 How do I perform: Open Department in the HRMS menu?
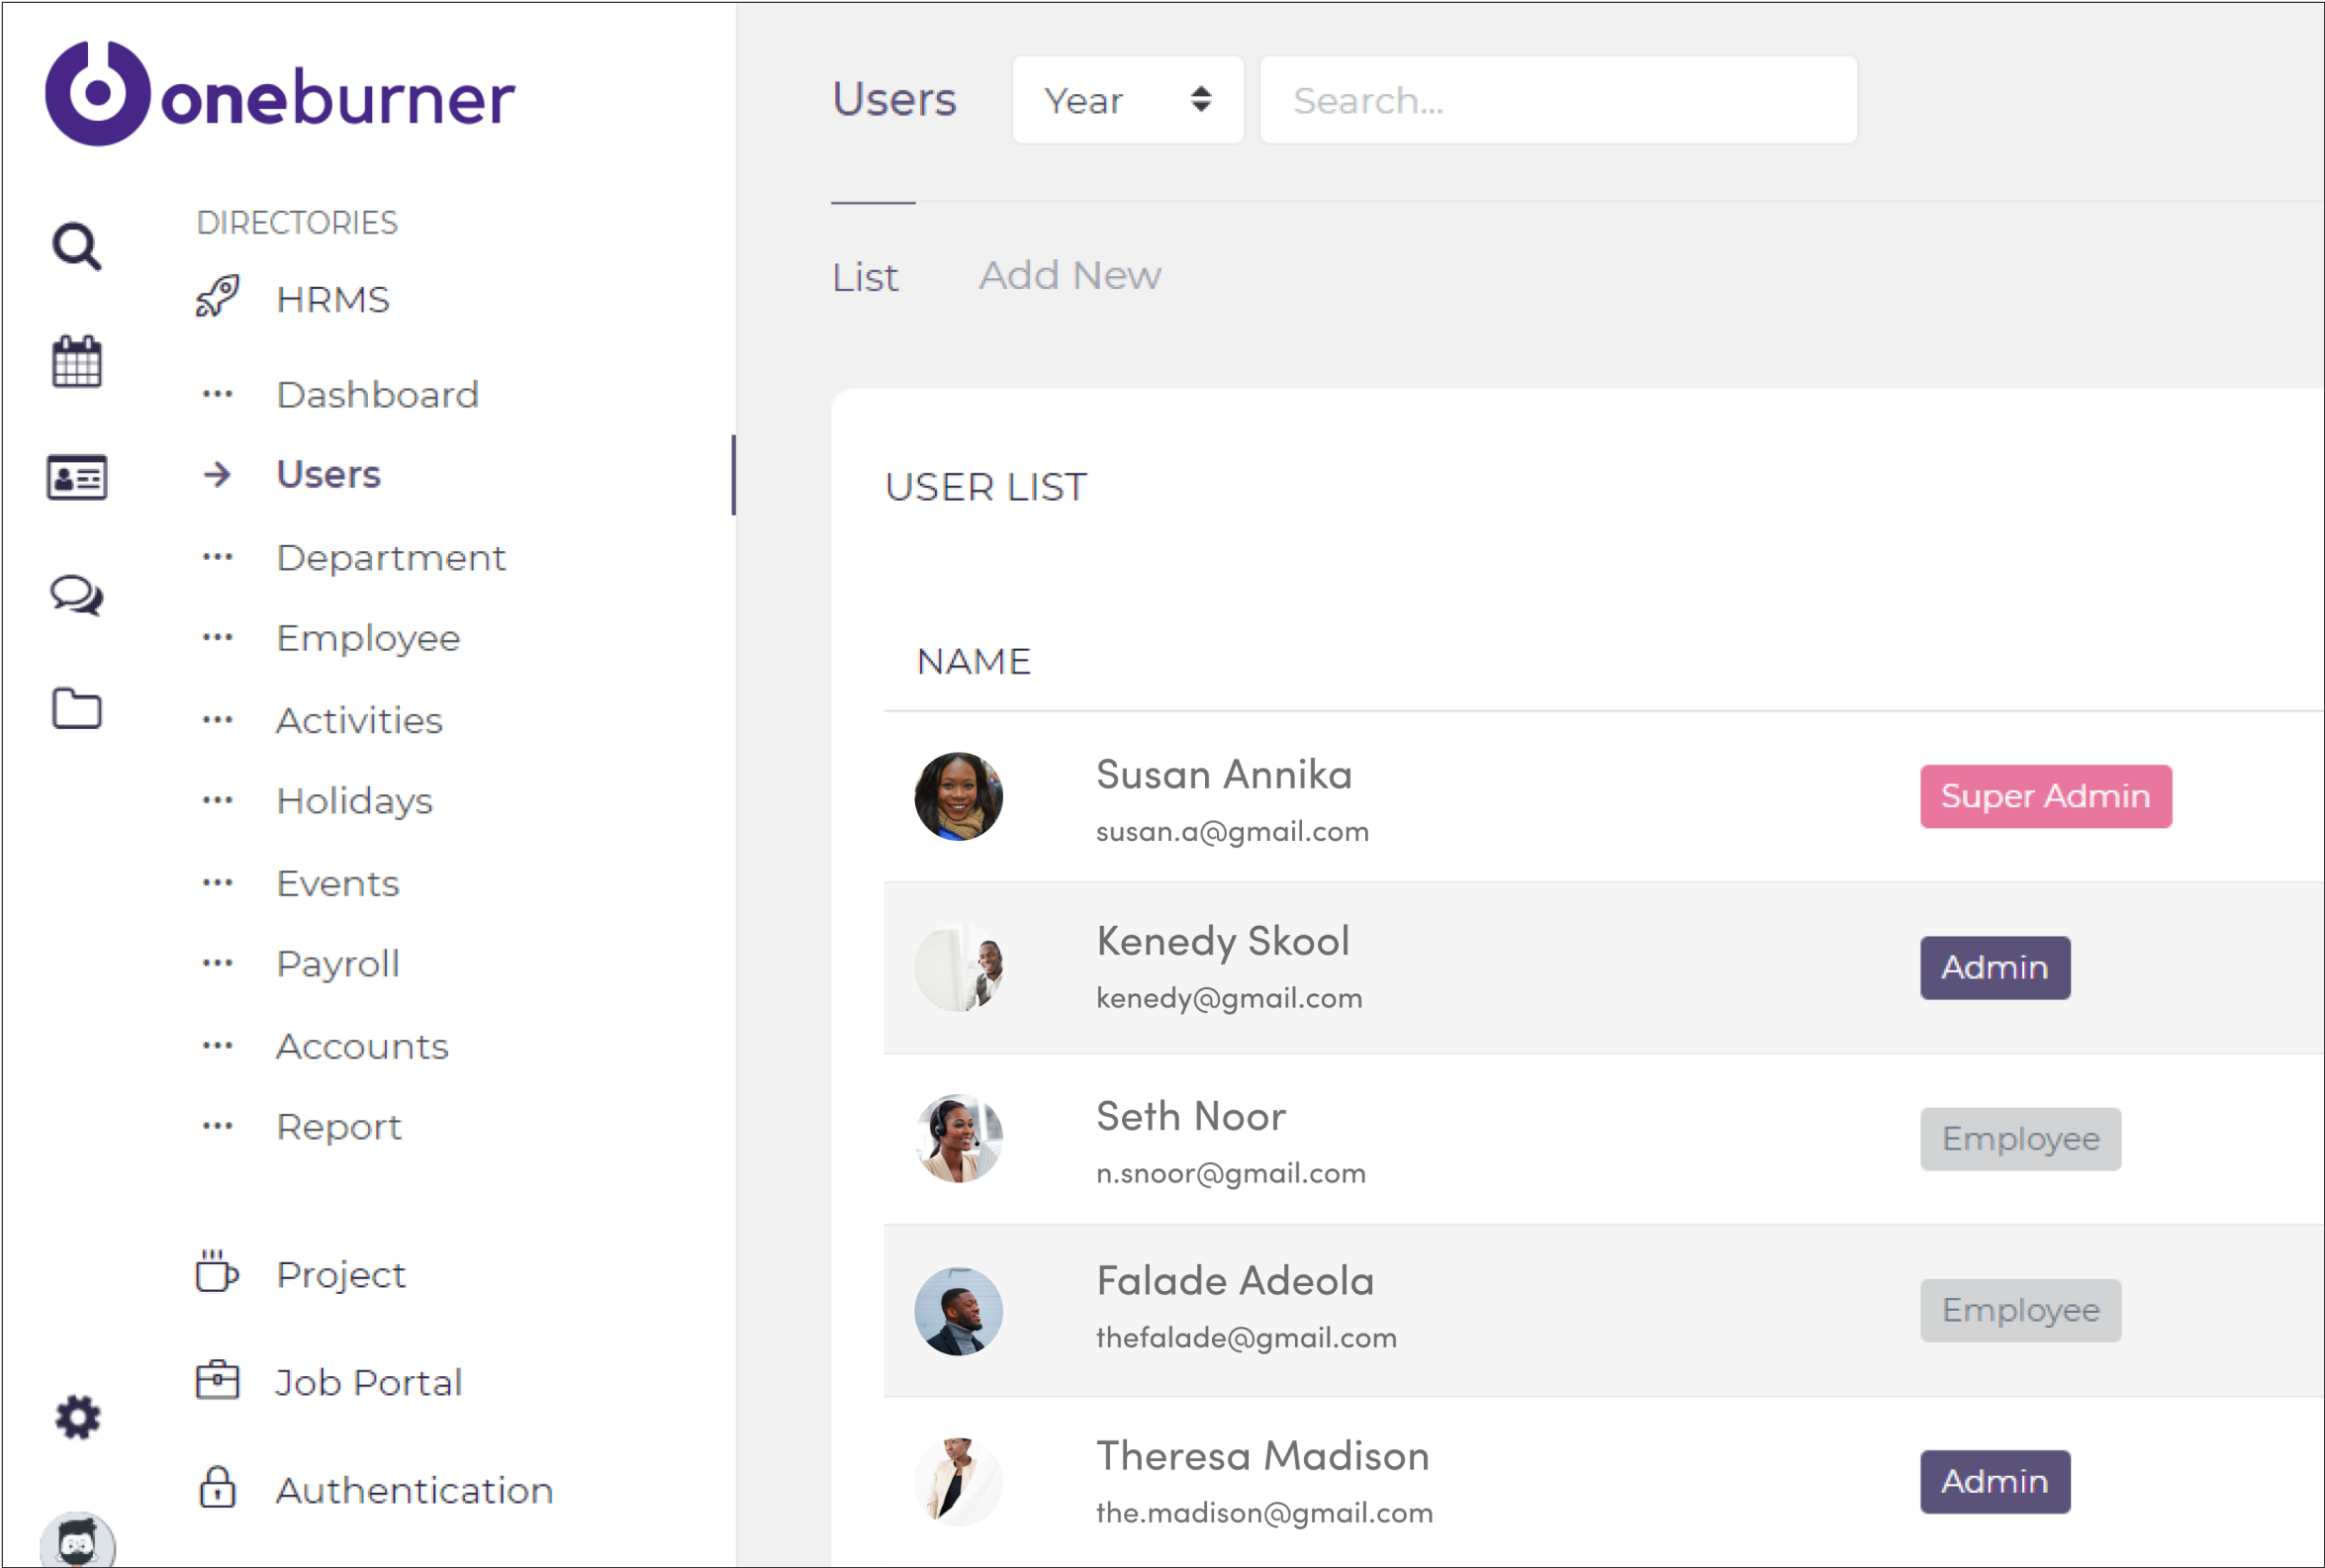(x=391, y=557)
